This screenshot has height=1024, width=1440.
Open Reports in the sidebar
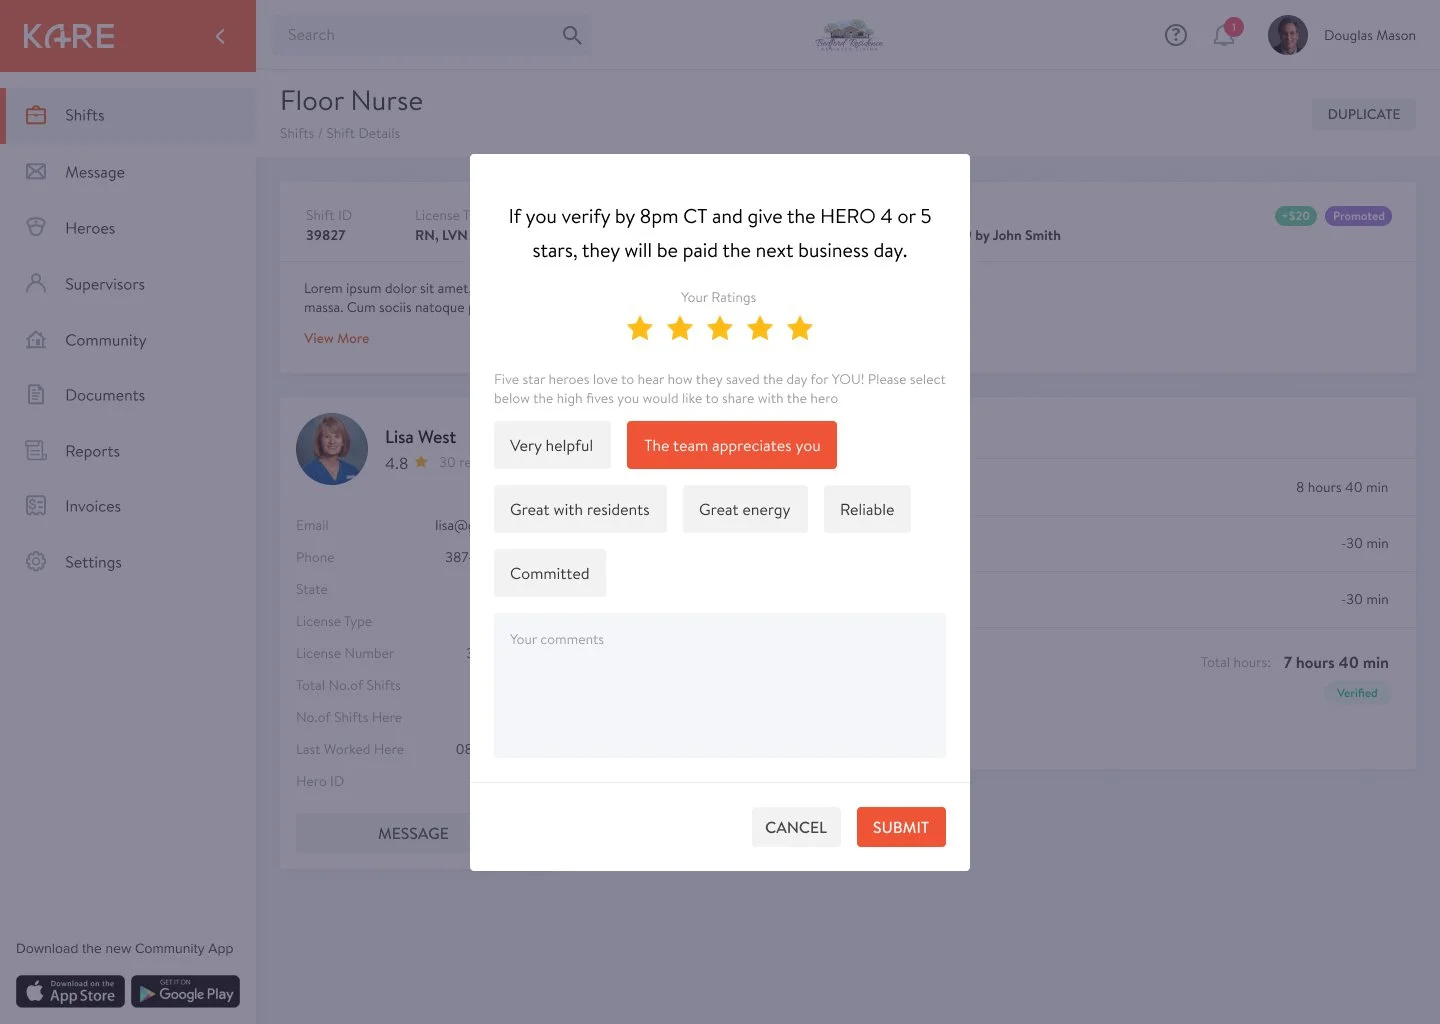[128, 451]
